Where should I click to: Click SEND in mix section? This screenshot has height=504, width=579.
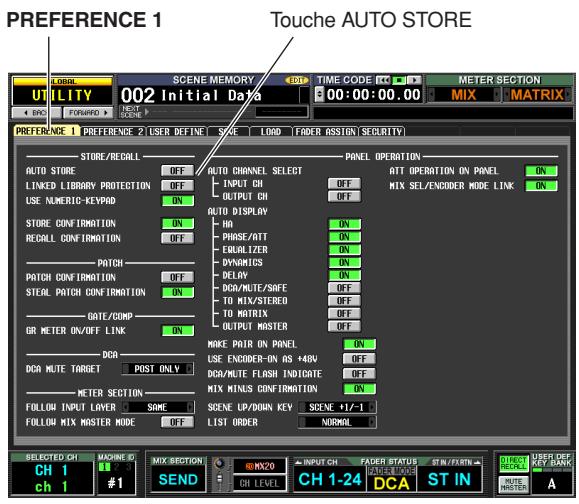[178, 479]
